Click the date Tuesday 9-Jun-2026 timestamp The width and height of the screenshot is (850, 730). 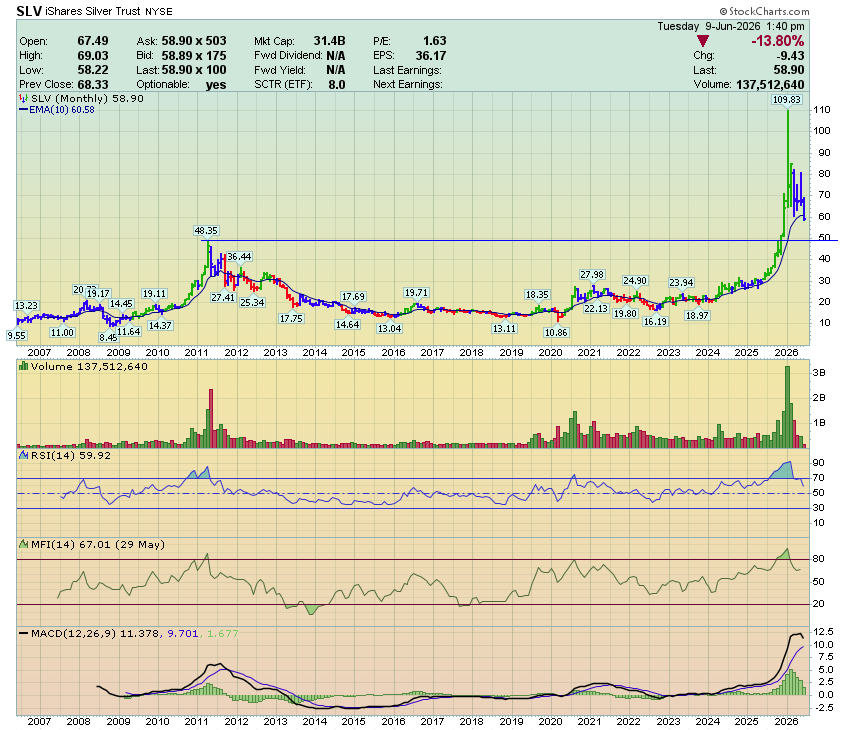[731, 26]
